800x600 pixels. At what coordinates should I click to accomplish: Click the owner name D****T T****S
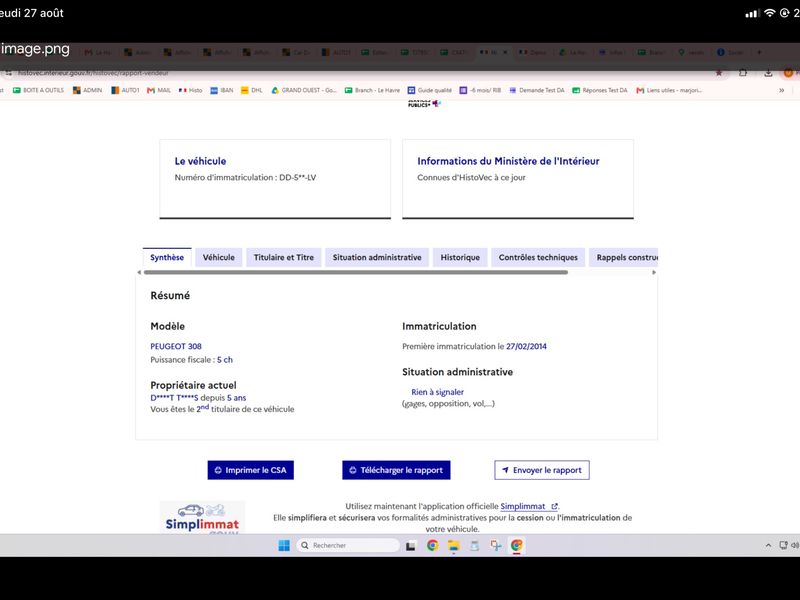click(174, 398)
